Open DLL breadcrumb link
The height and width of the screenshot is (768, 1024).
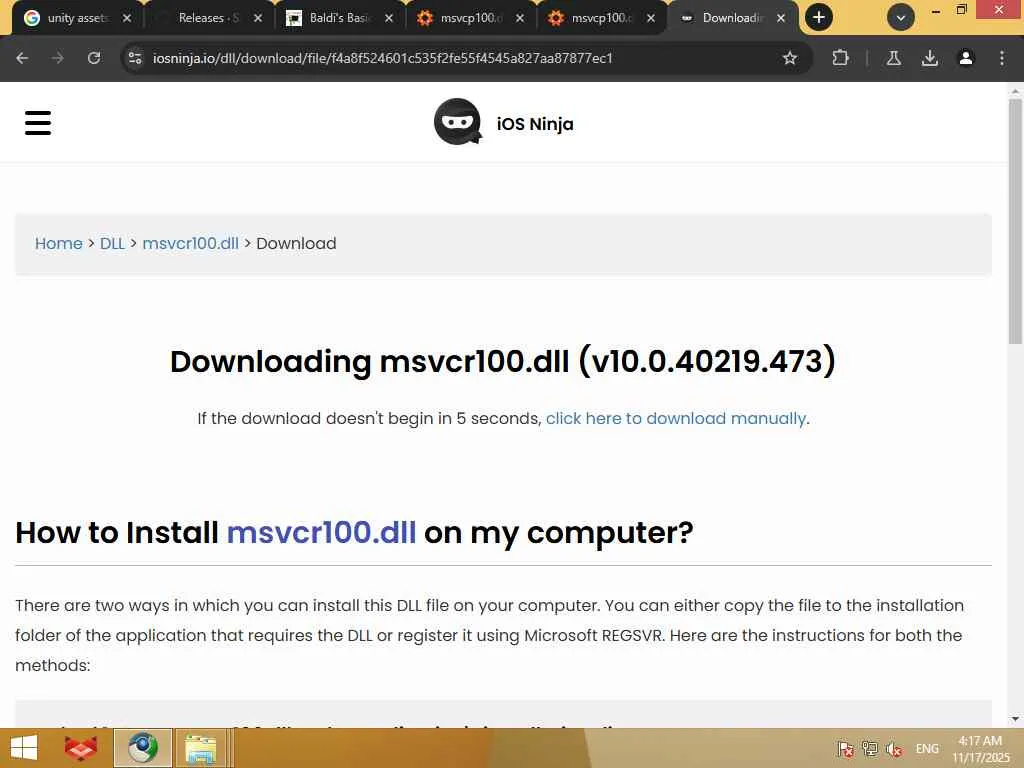[112, 244]
